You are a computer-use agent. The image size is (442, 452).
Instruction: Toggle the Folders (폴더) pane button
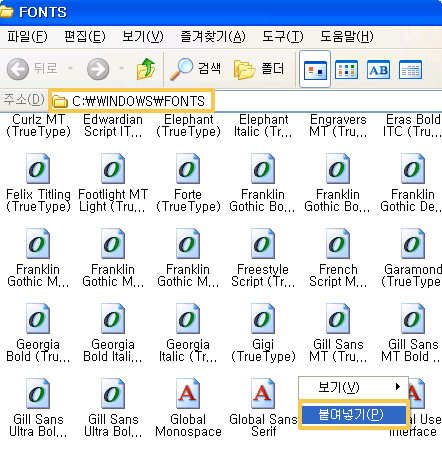click(x=259, y=69)
